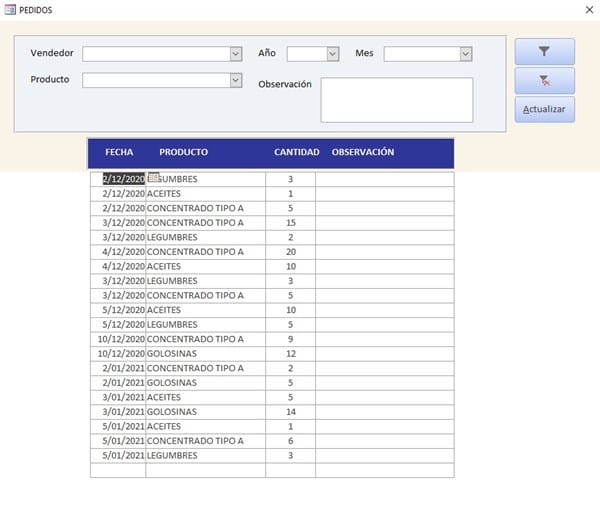Viewport: 600px width, 507px height.
Task: Open the Mes dropdown list
Action: click(465, 54)
